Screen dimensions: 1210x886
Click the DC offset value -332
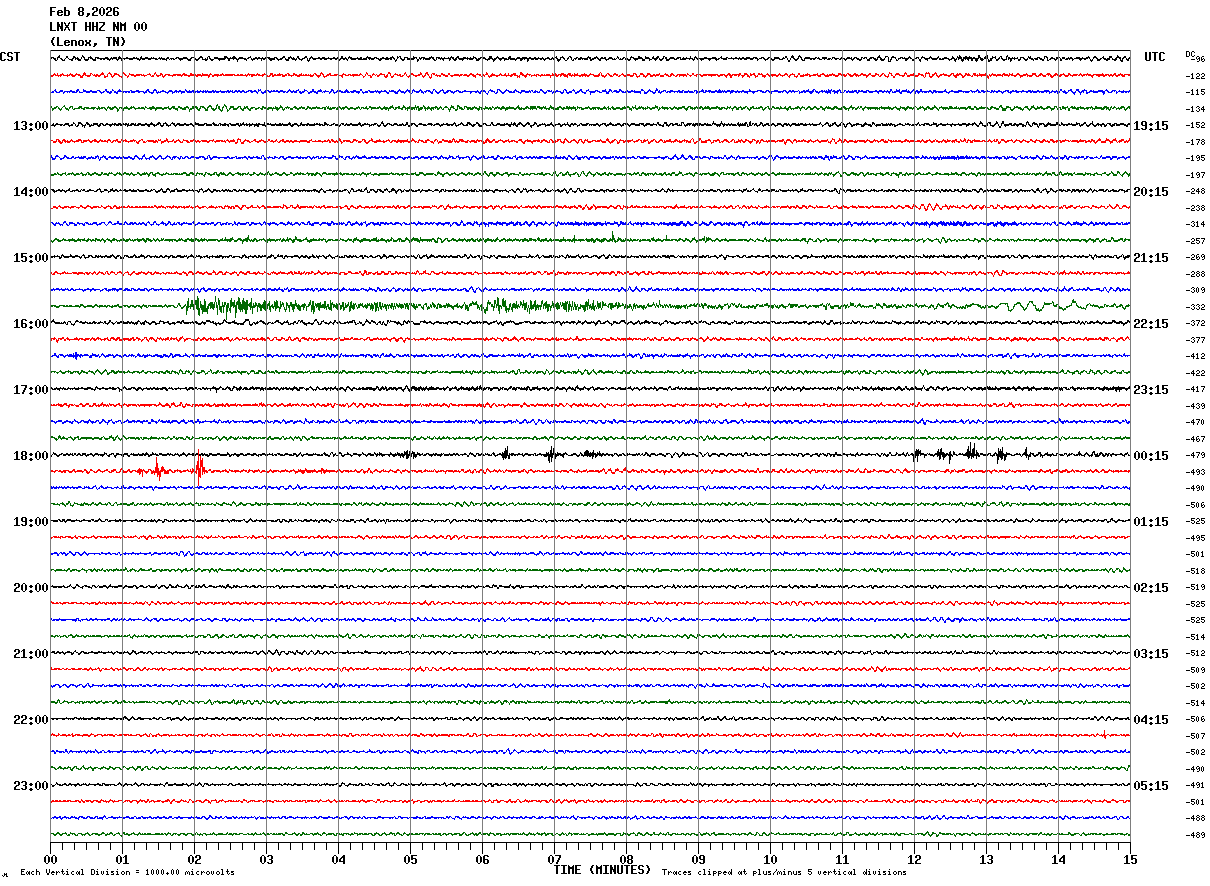click(x=1195, y=307)
